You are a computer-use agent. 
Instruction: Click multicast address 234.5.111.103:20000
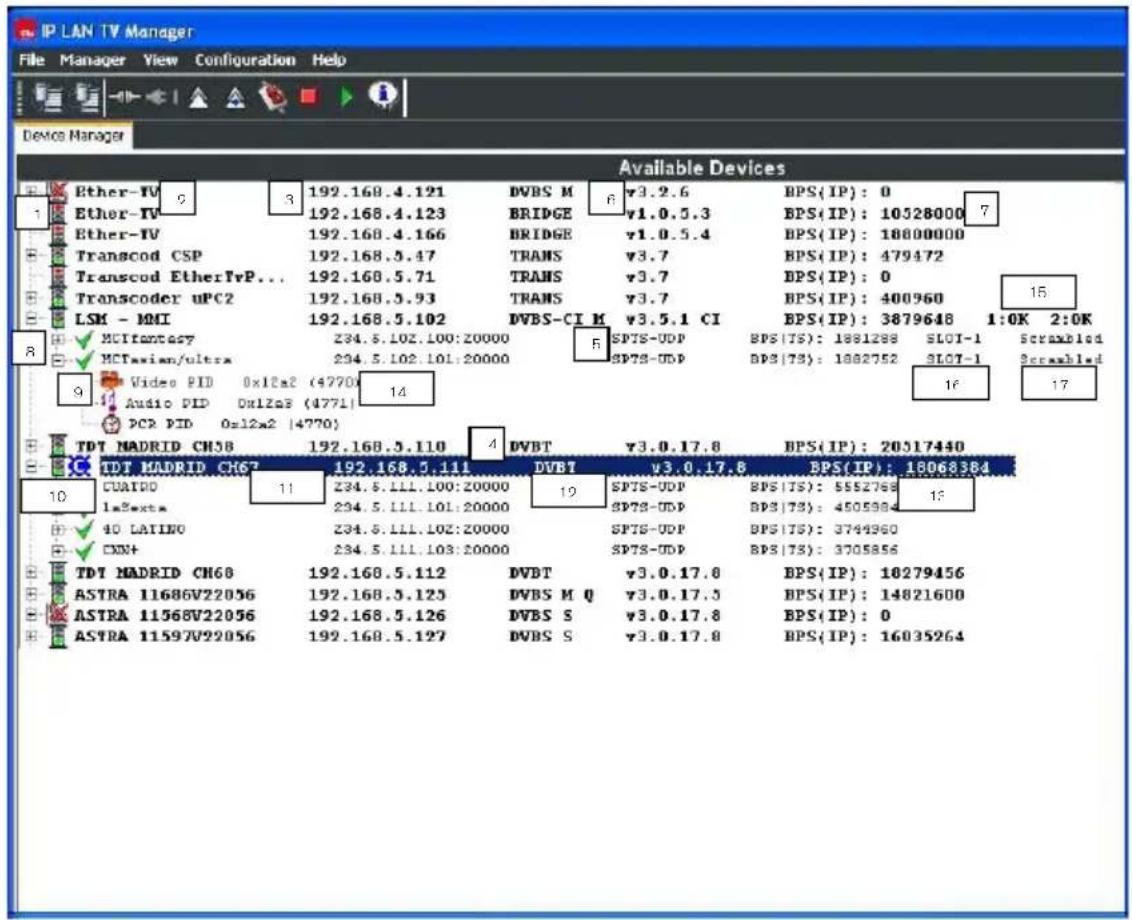click(422, 550)
